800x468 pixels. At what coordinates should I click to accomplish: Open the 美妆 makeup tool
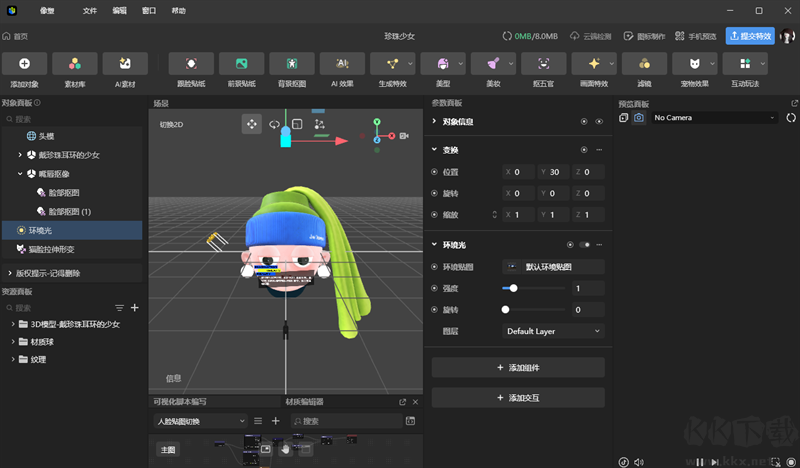pyautogui.click(x=493, y=64)
